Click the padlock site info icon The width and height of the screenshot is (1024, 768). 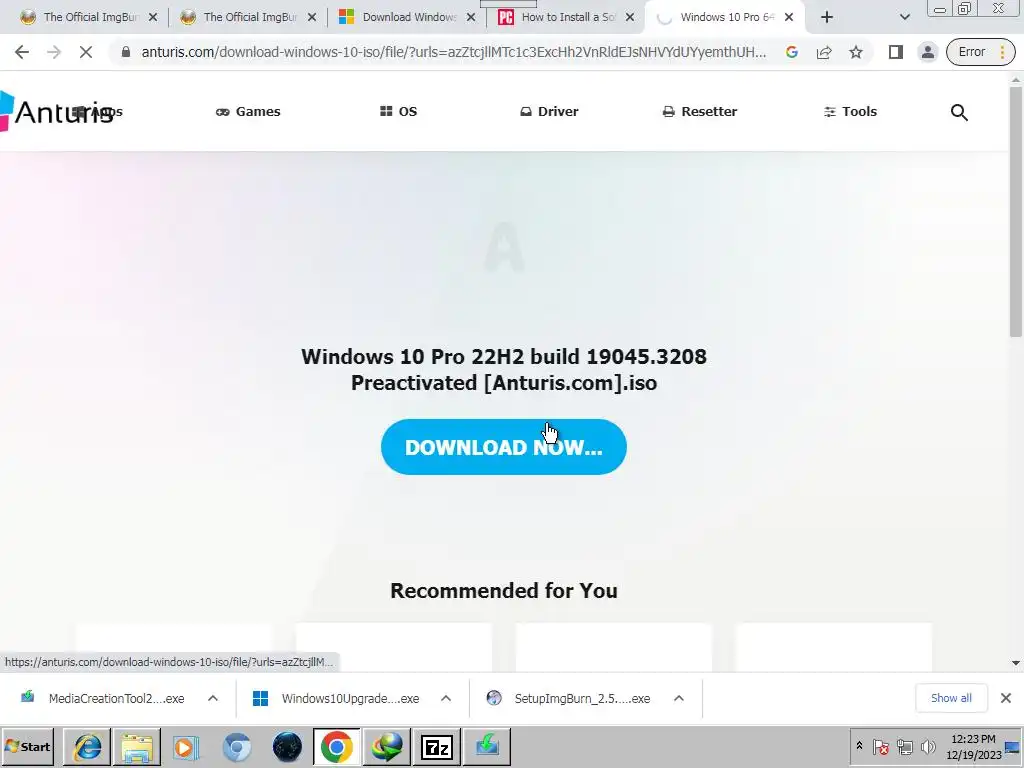[126, 52]
